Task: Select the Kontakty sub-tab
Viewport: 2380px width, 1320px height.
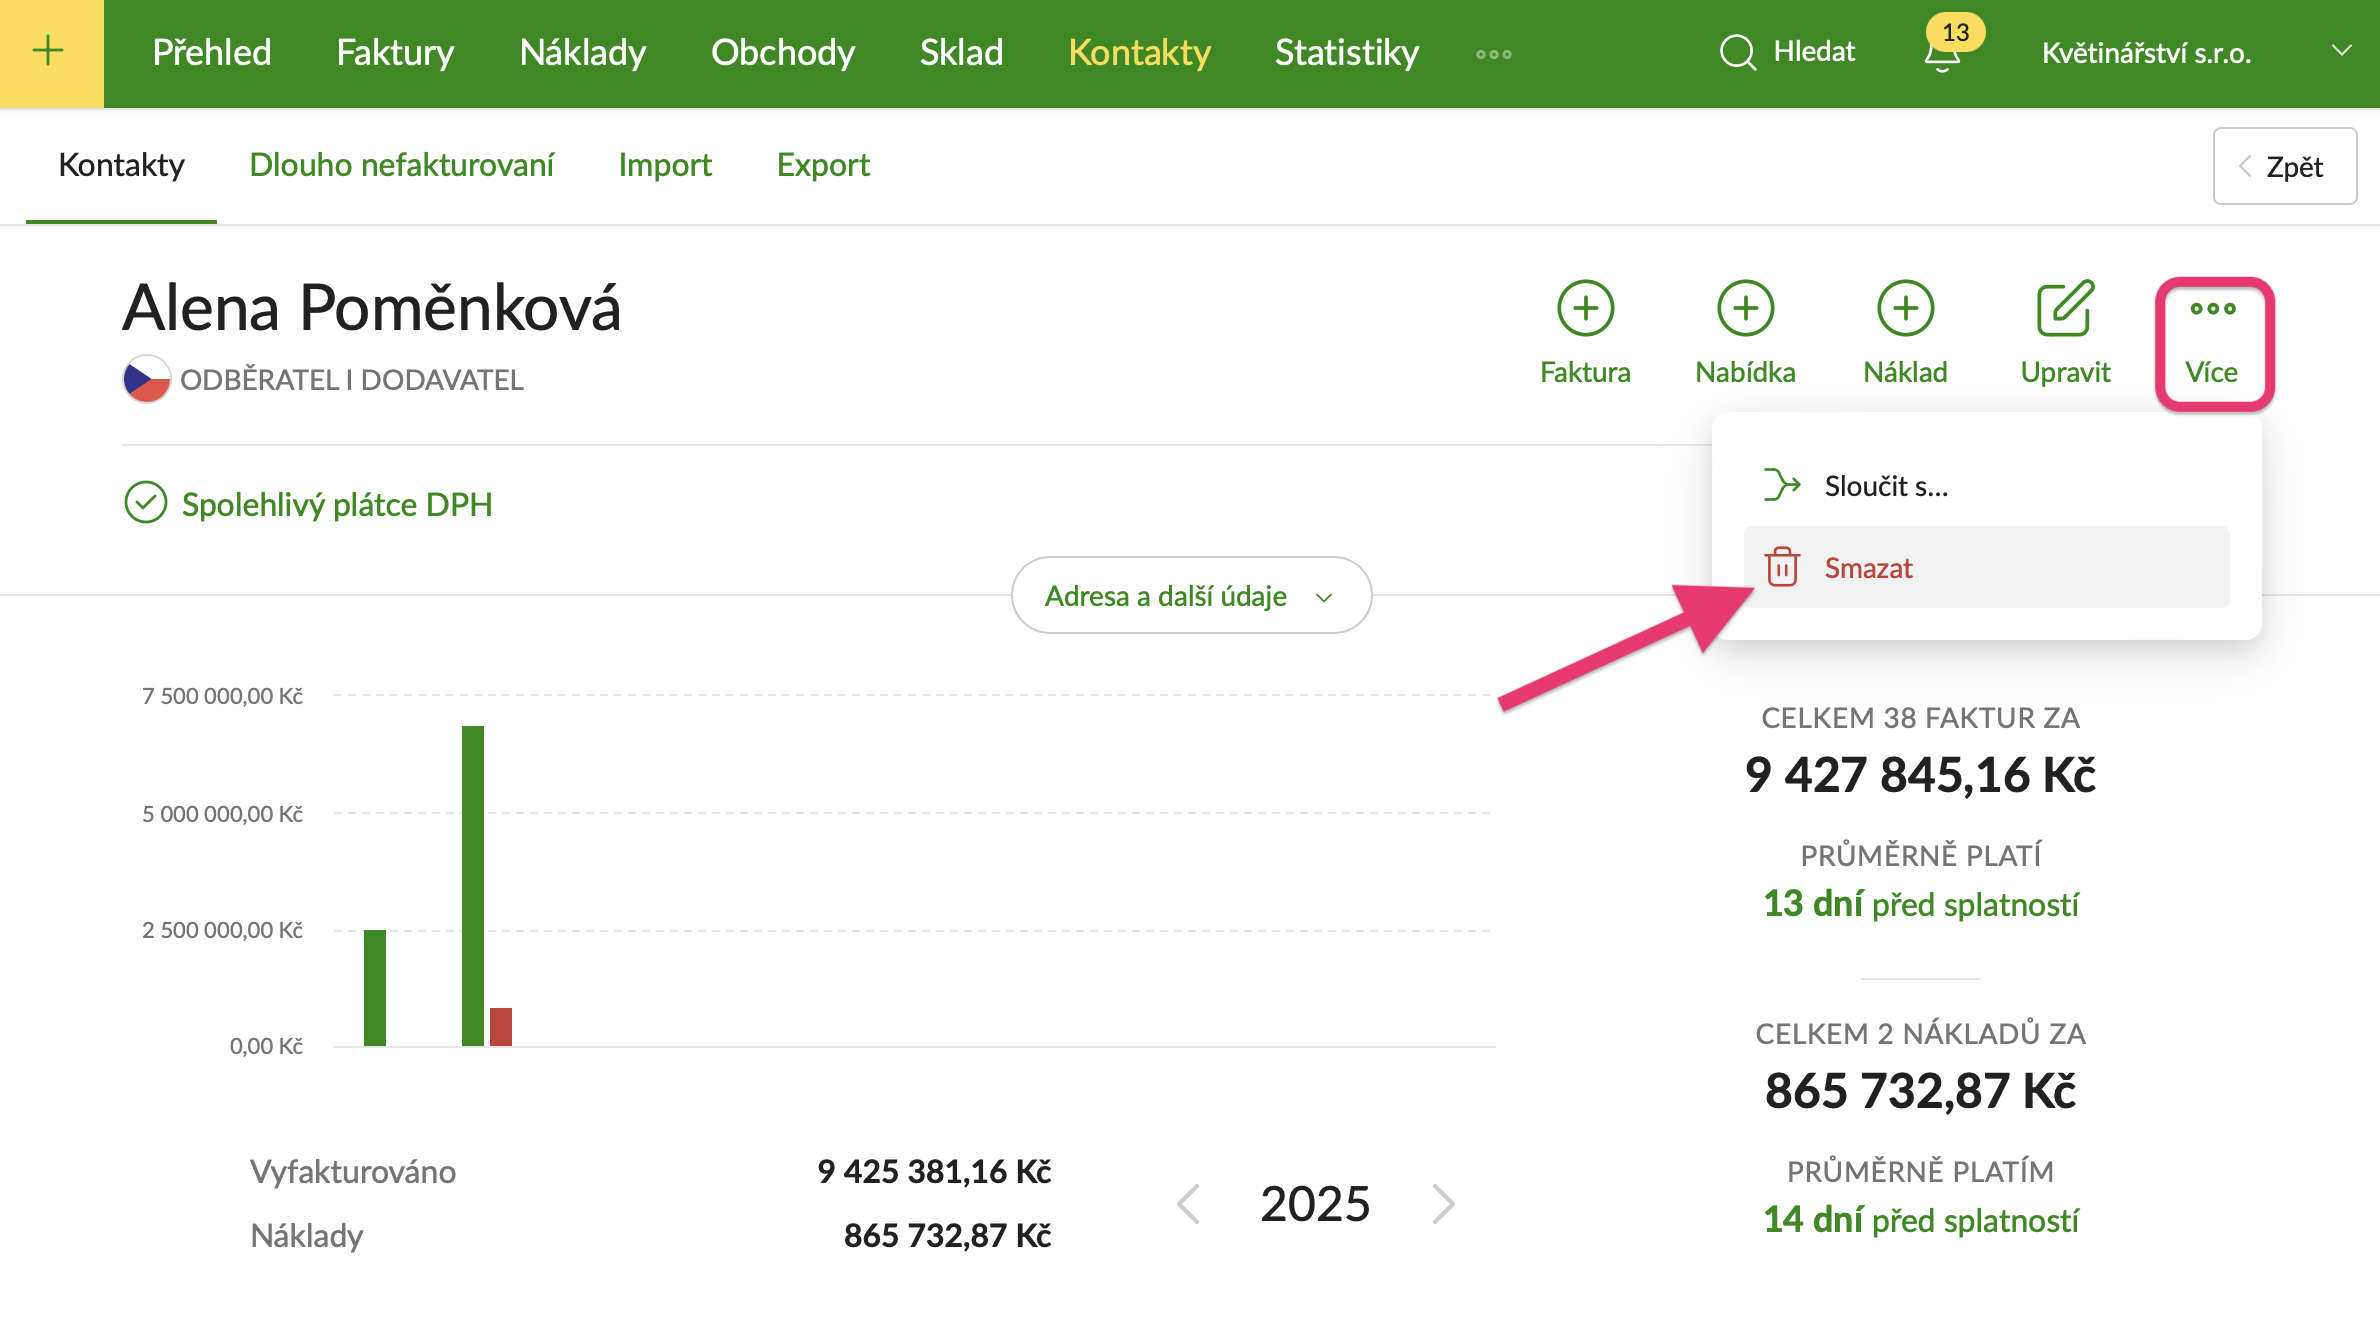Action: 121,165
